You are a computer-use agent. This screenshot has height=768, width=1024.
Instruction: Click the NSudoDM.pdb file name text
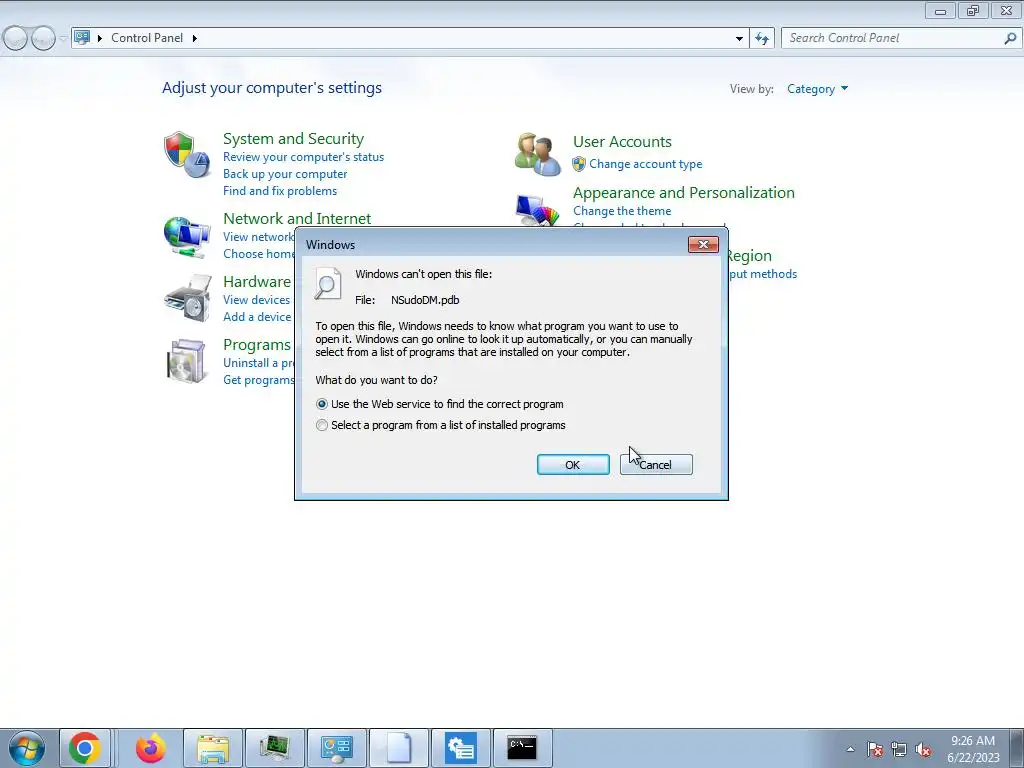pyautogui.click(x=425, y=300)
